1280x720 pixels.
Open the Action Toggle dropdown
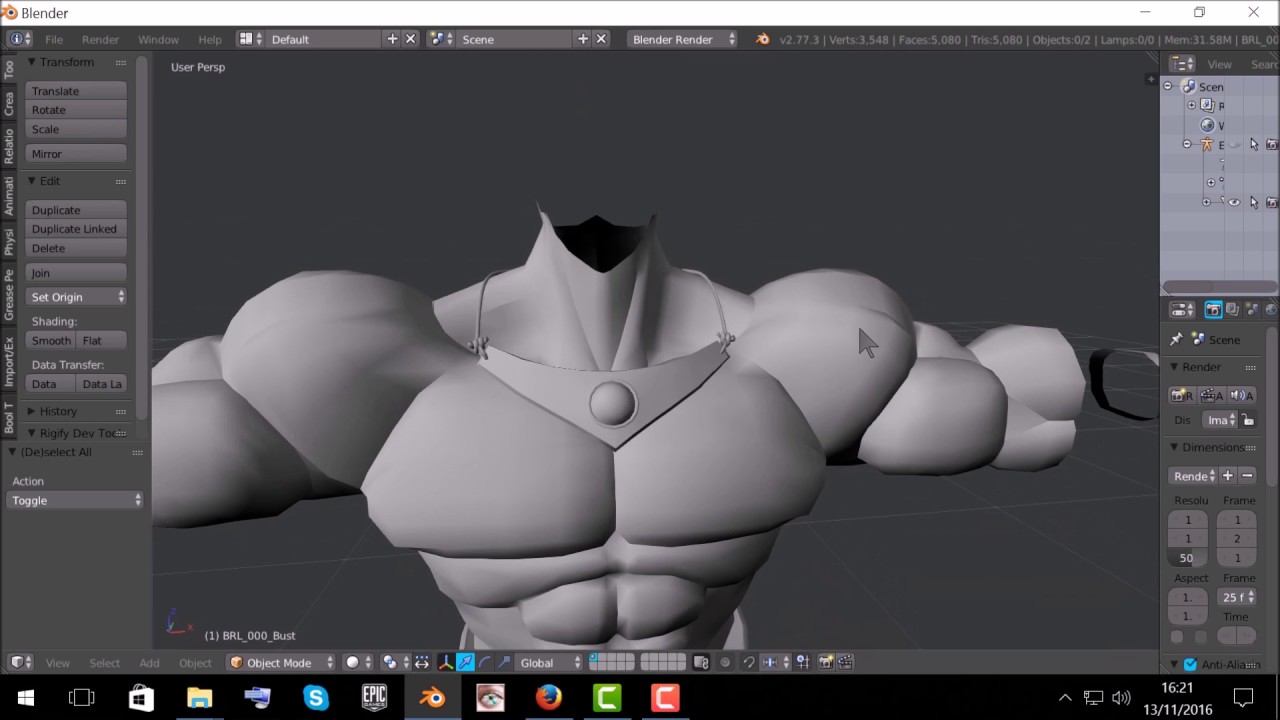(76, 500)
